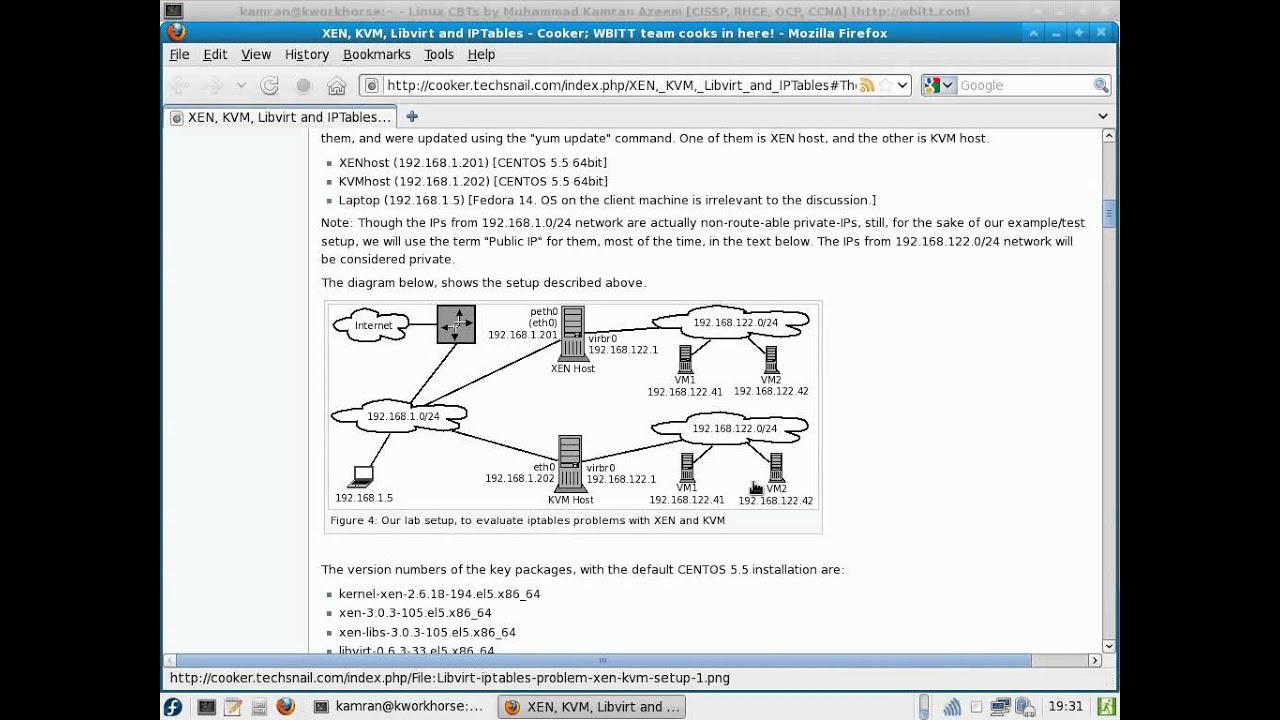
Task: Click vertical scrollbar up arrow
Action: (x=1108, y=136)
